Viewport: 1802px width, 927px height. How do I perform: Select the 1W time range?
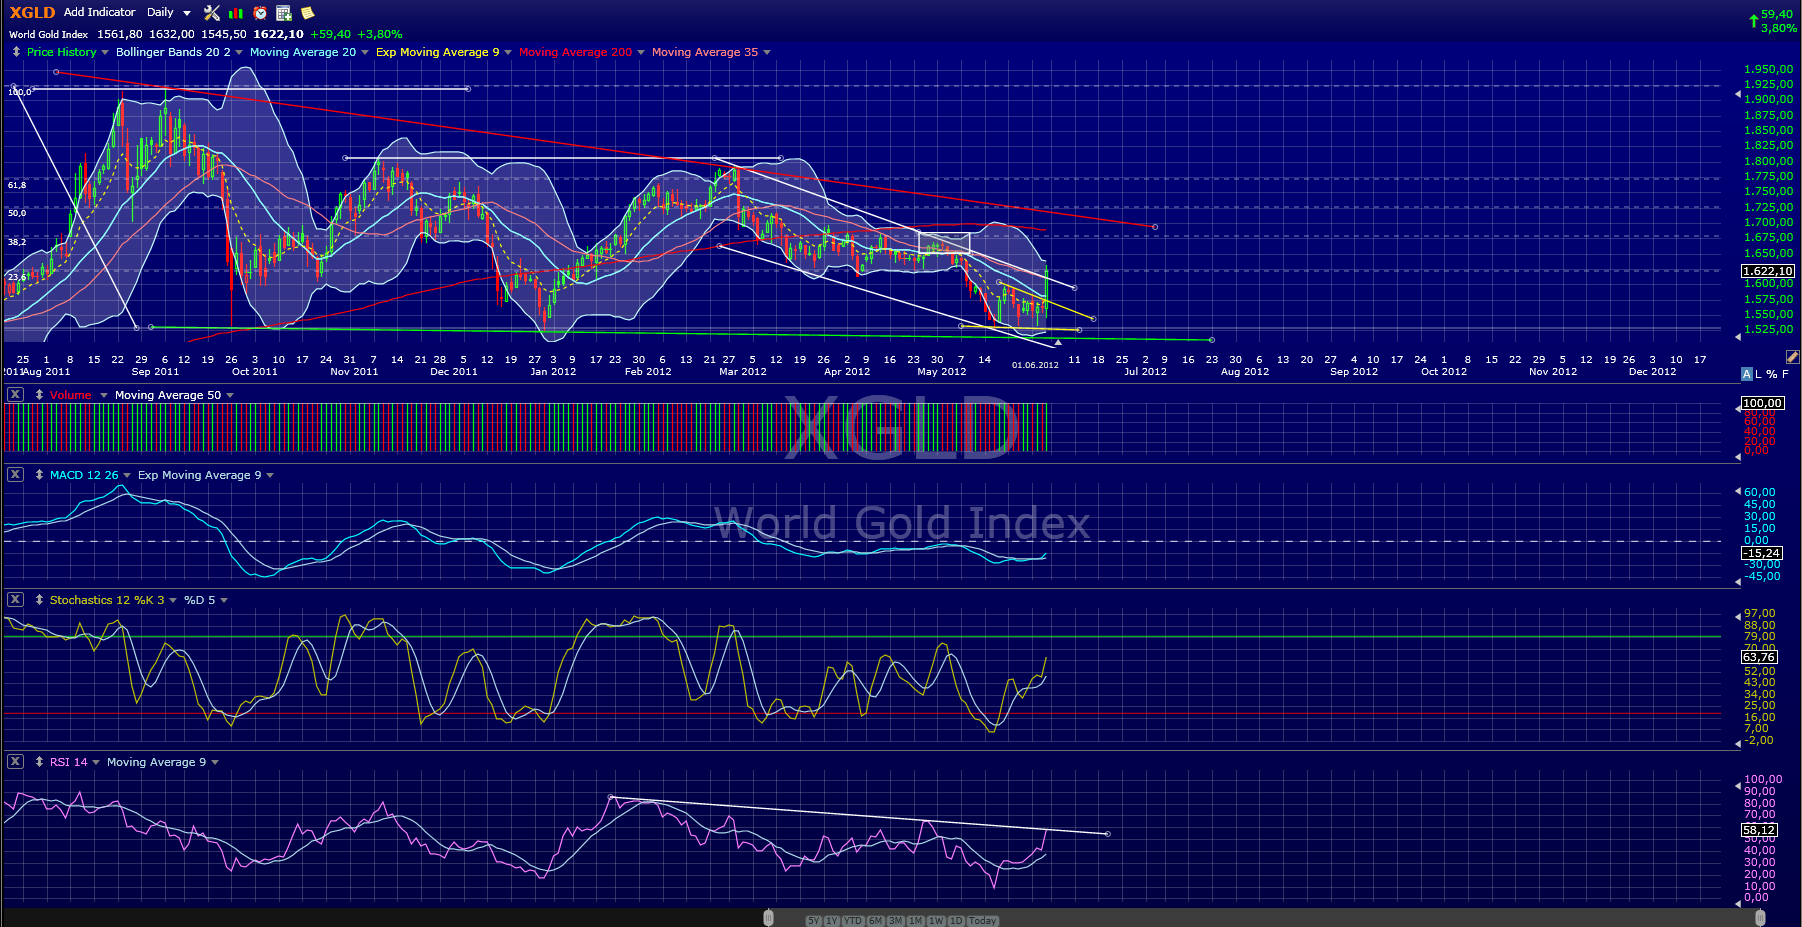936,921
